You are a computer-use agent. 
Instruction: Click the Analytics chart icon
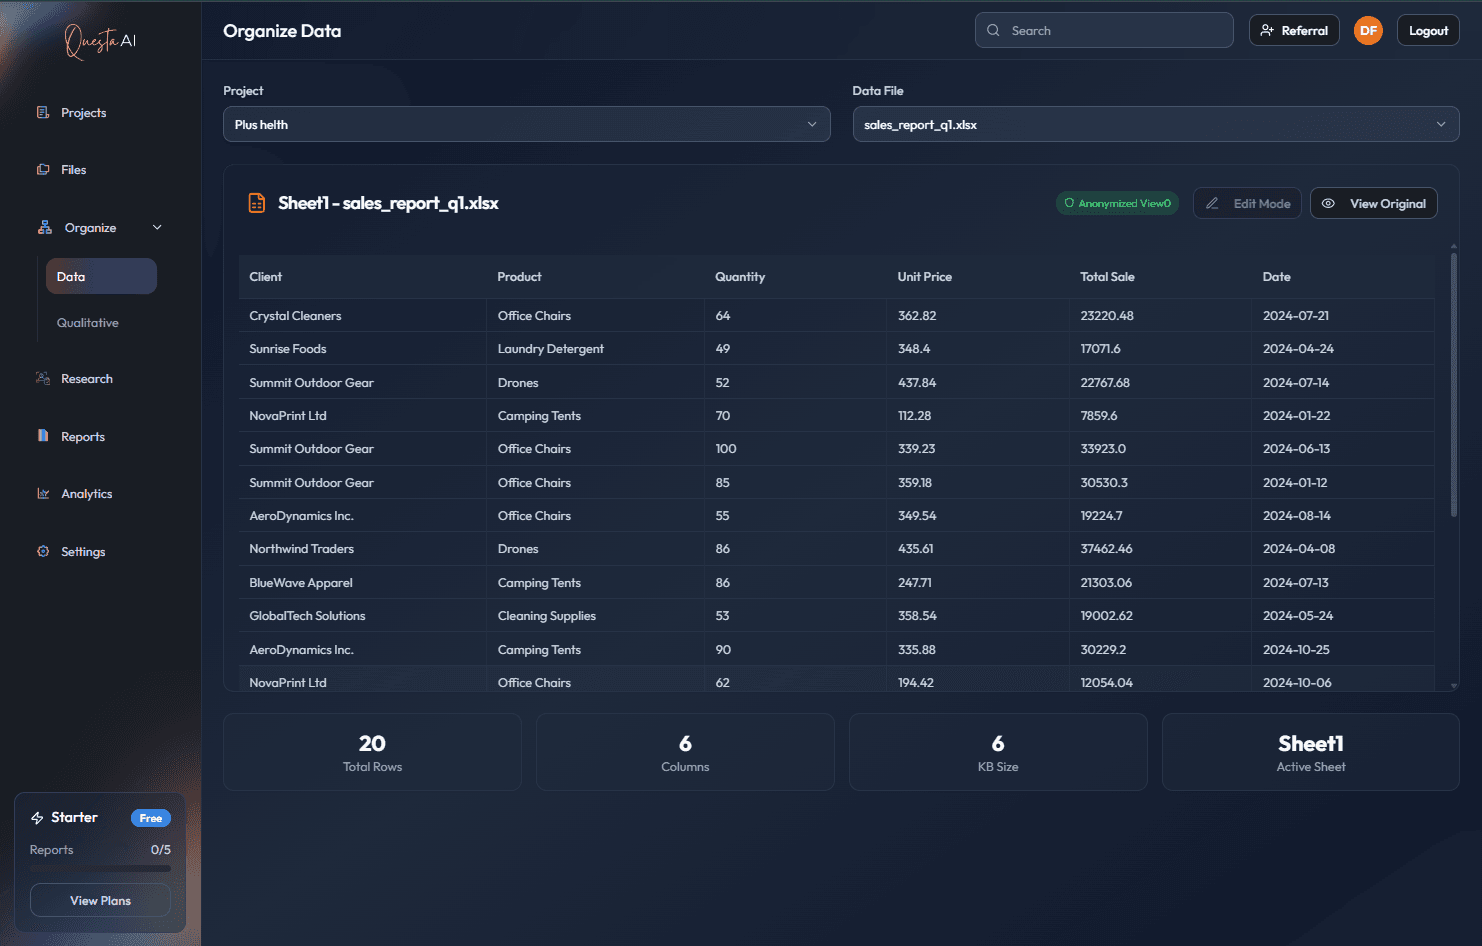click(x=43, y=494)
